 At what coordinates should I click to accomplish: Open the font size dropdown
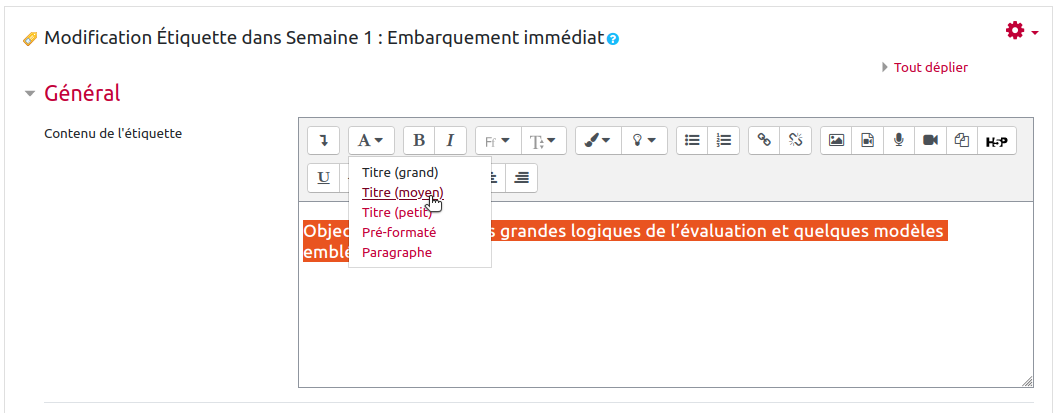[x=548, y=141]
